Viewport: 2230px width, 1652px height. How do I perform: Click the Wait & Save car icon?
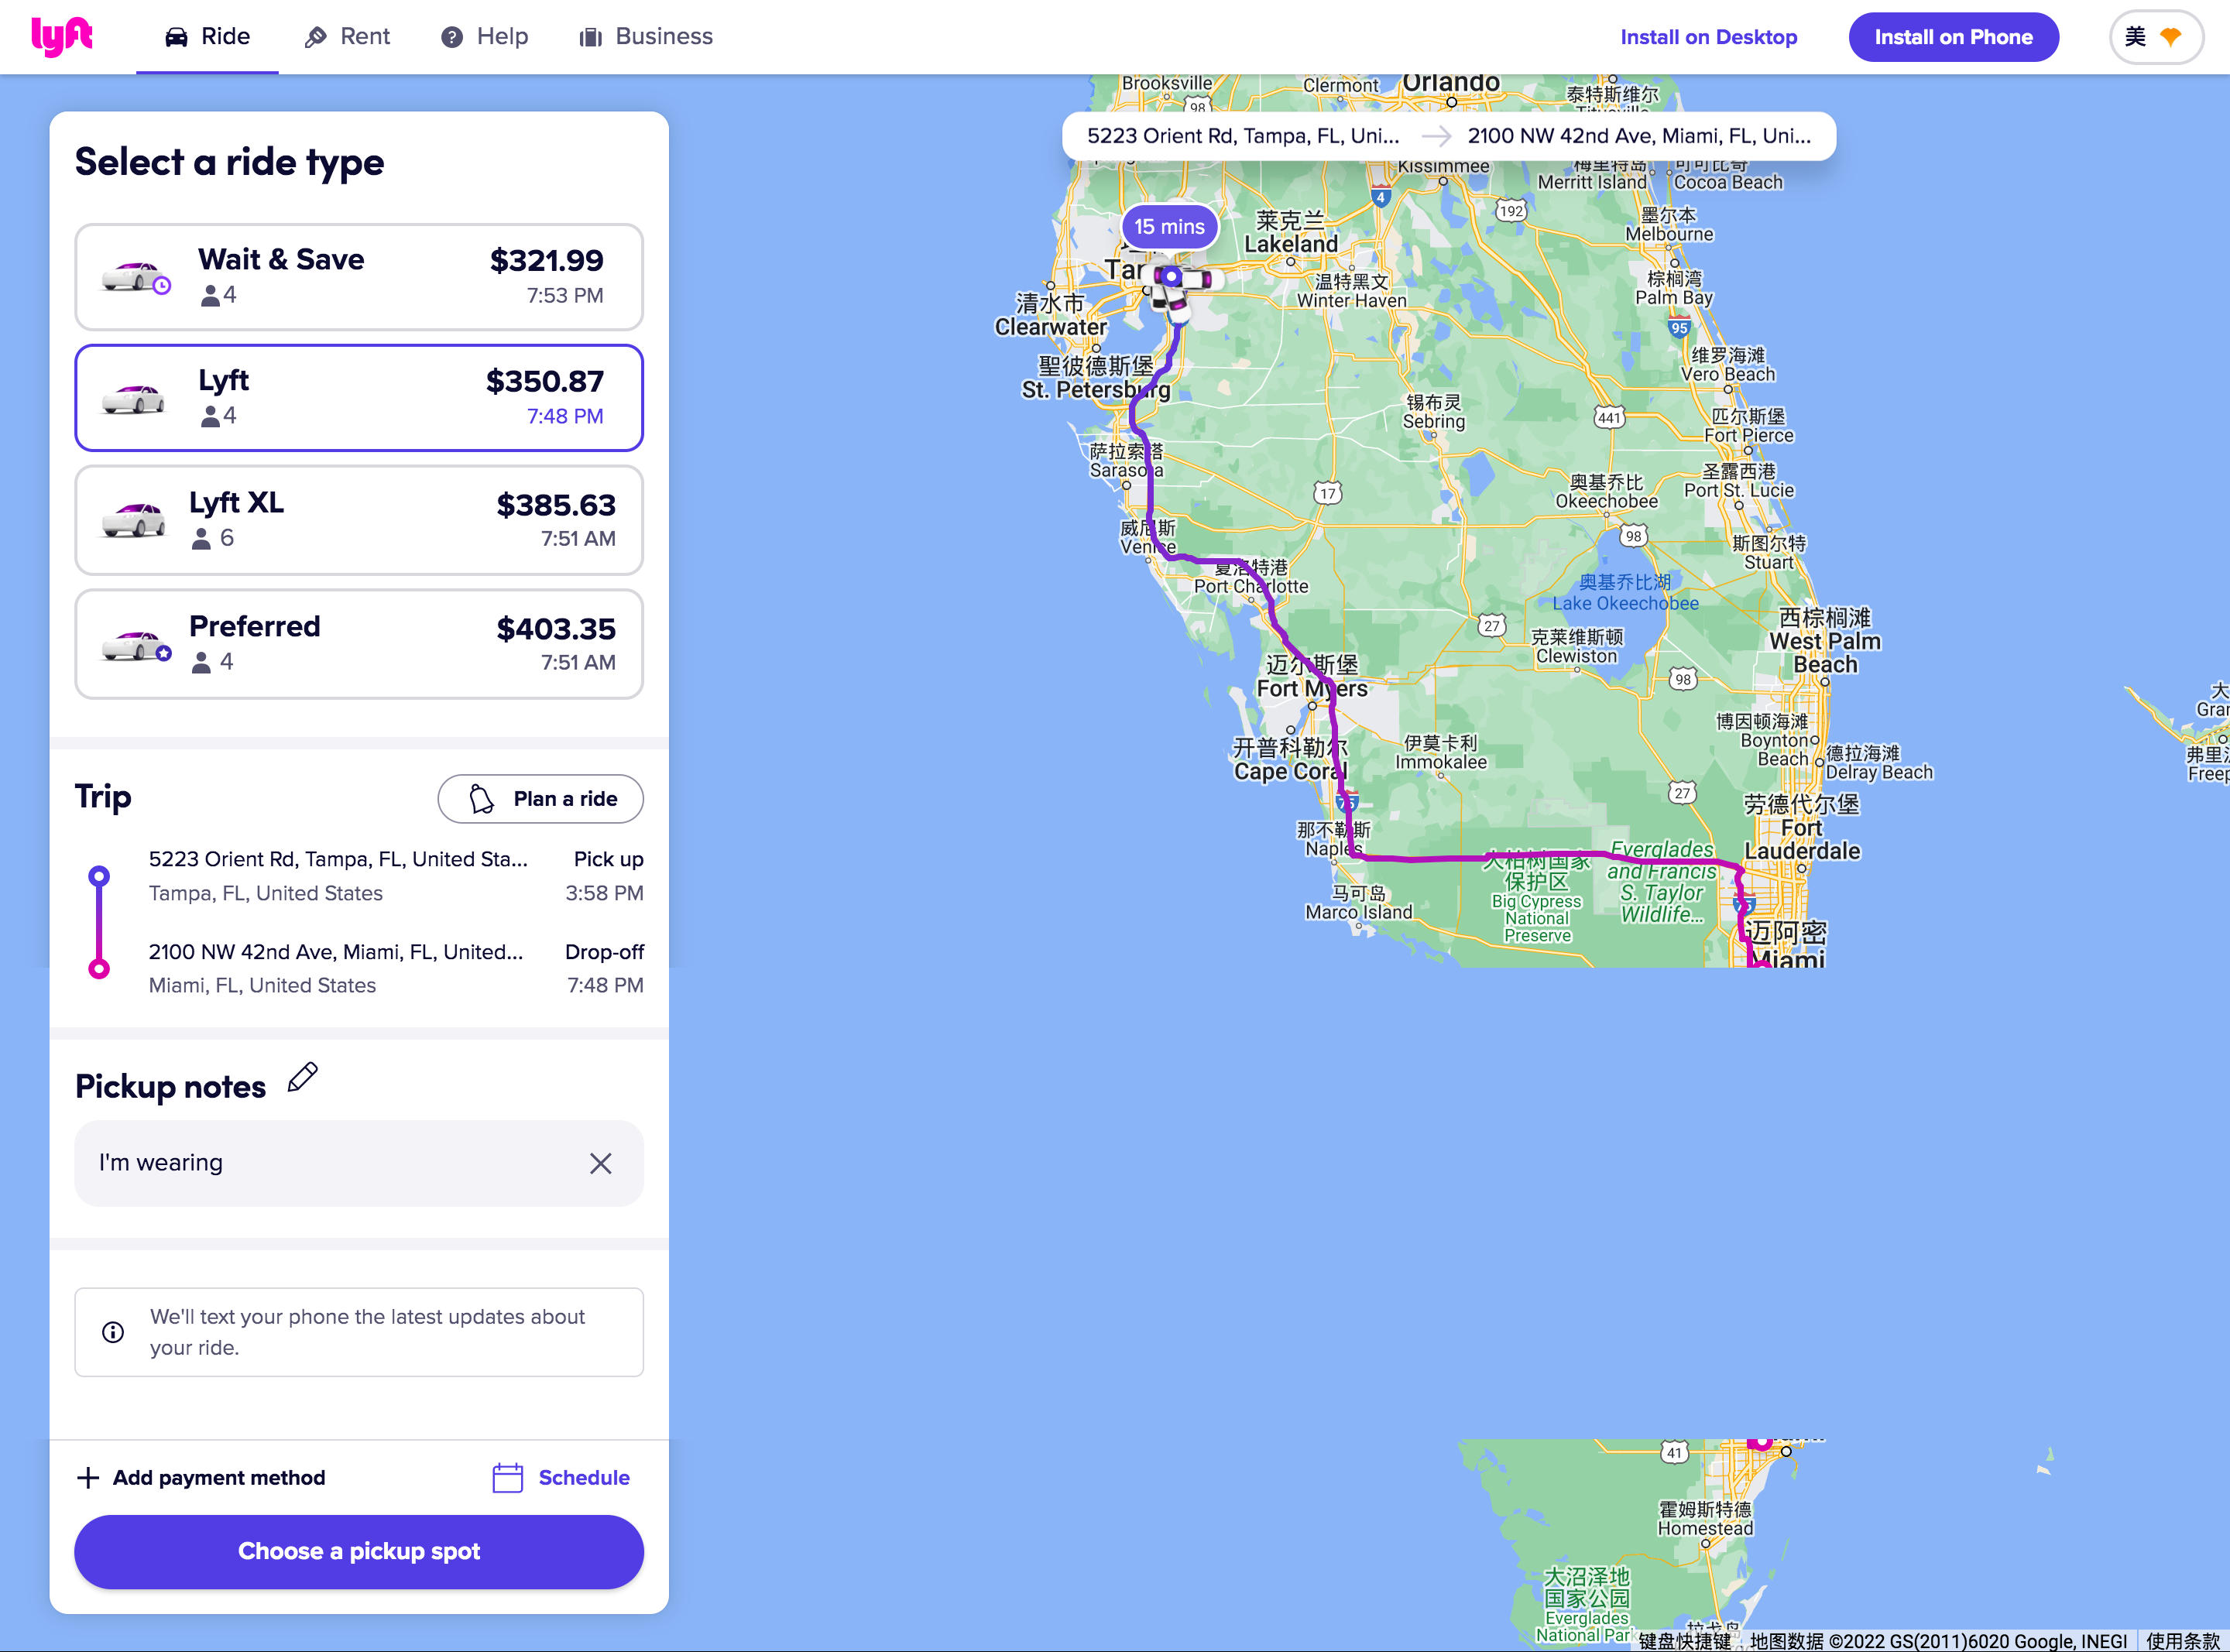coord(135,277)
